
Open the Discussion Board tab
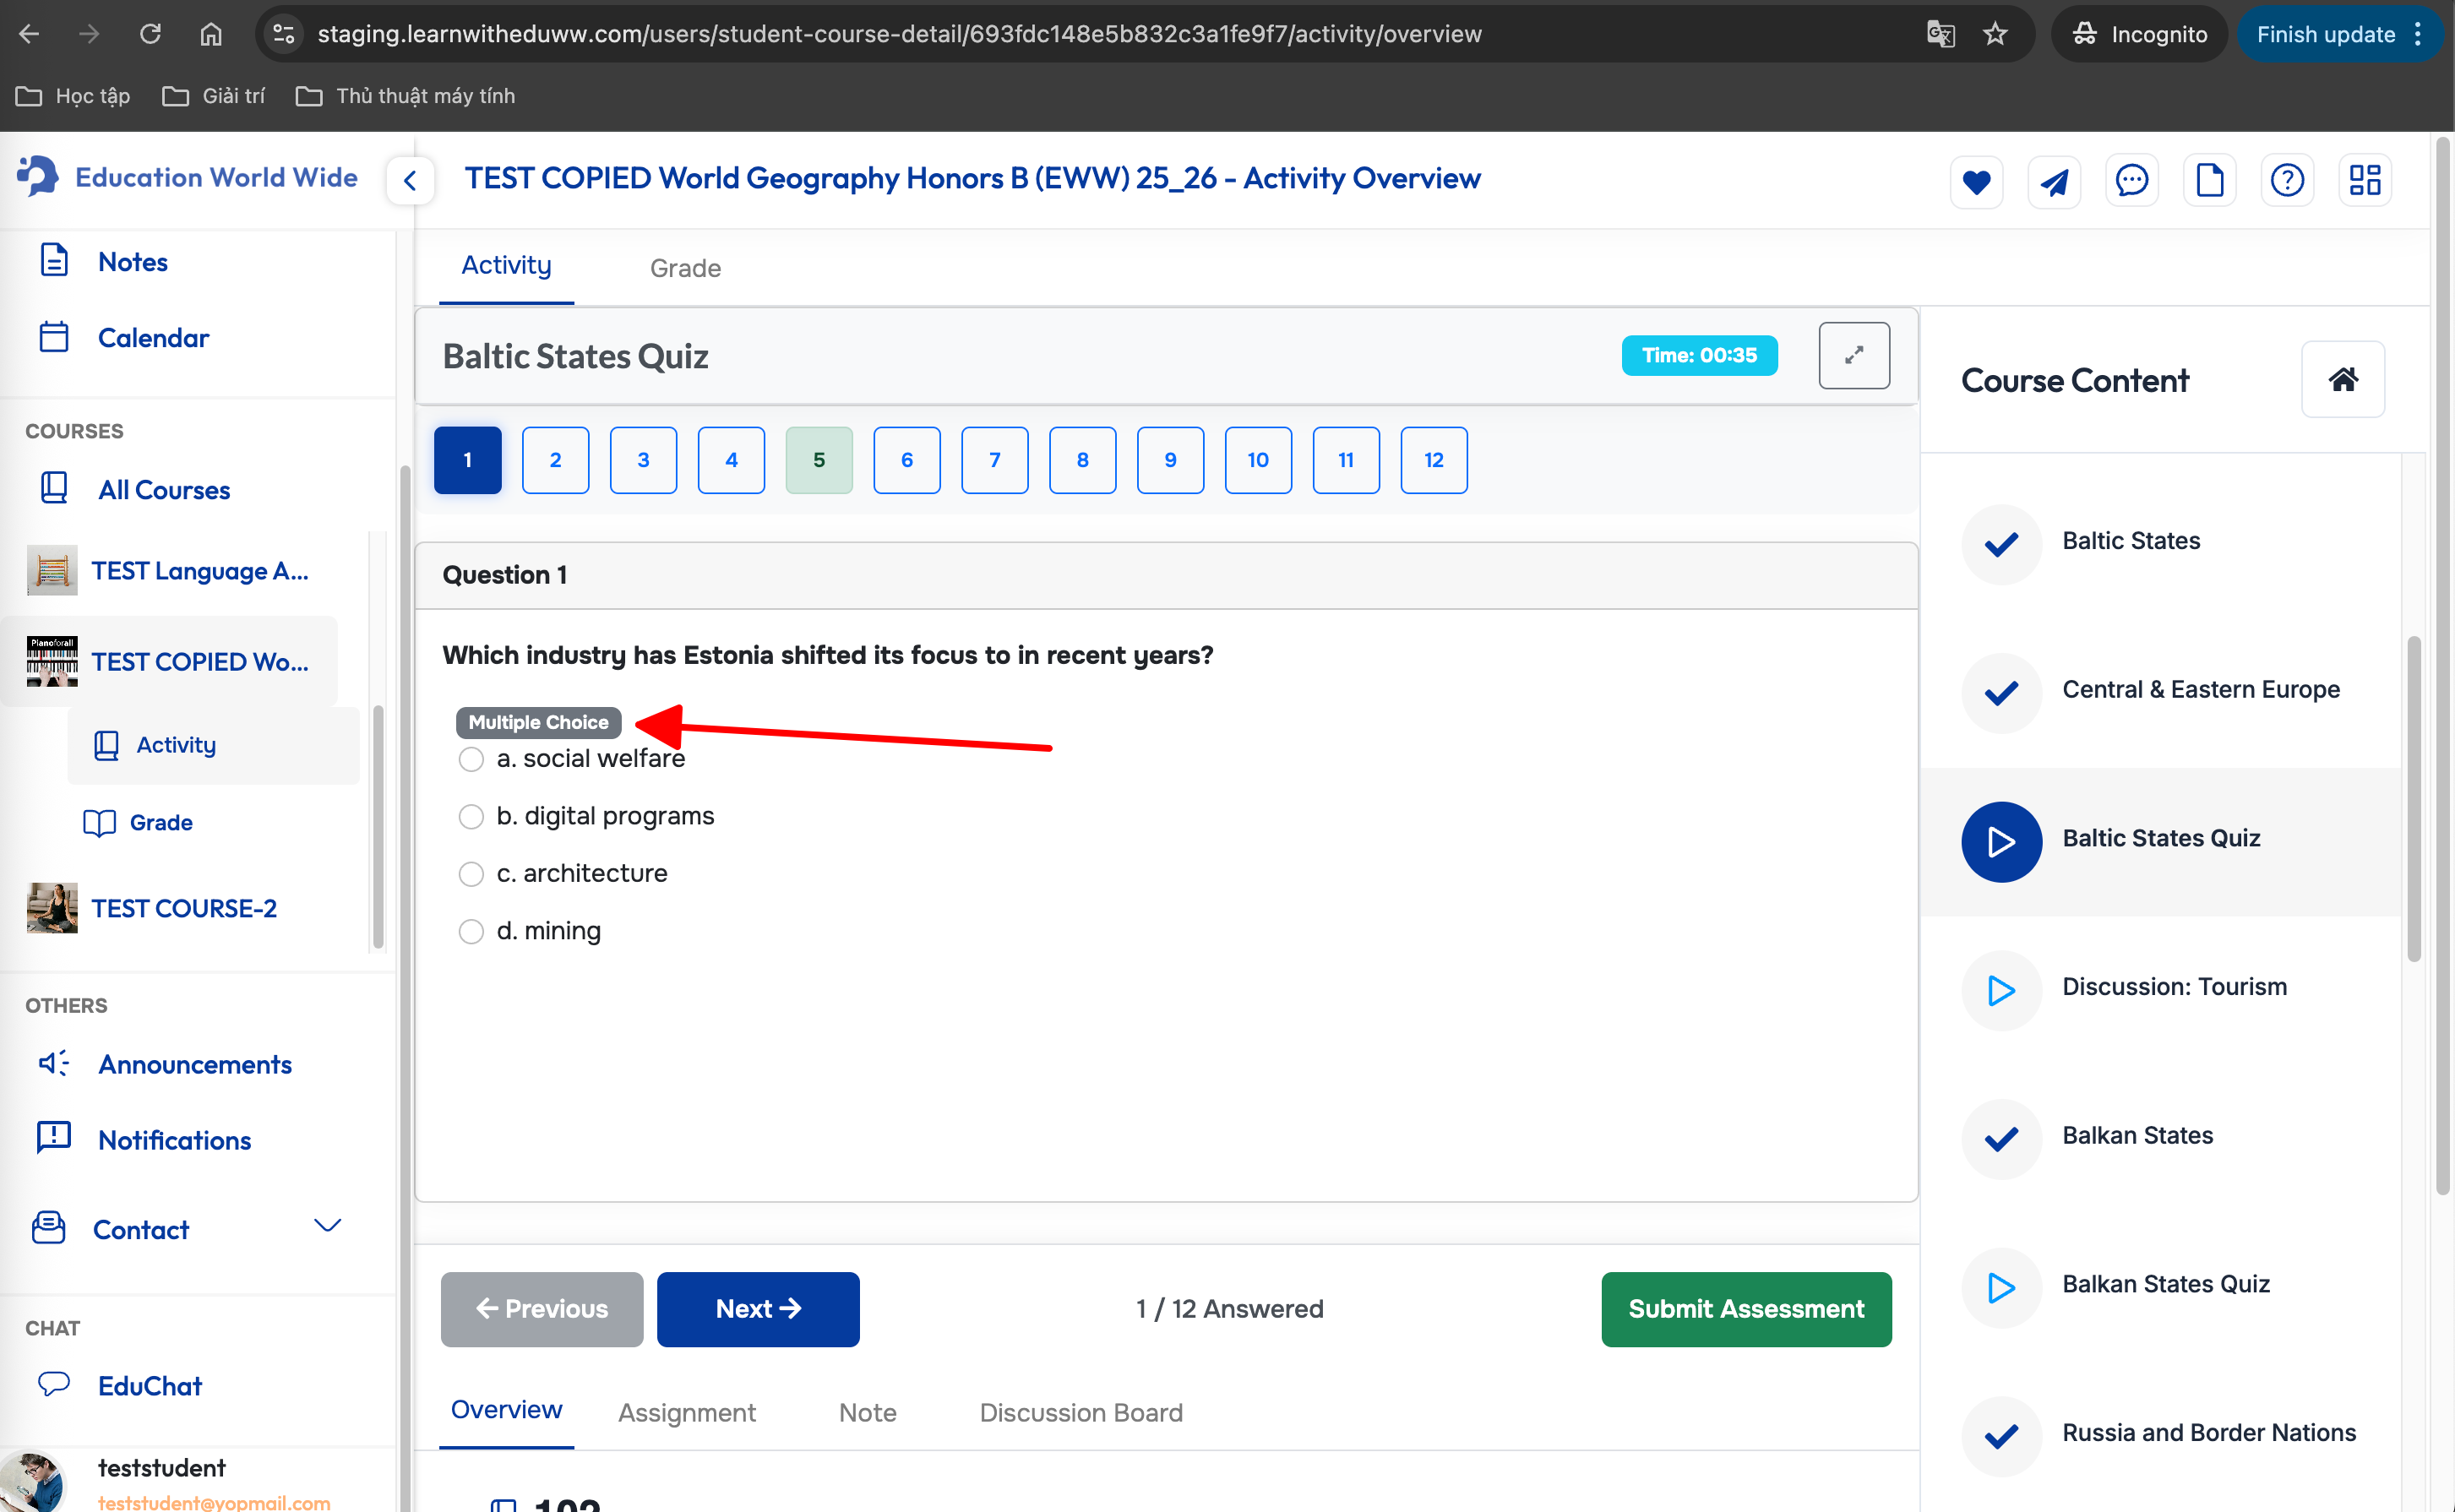point(1080,1412)
